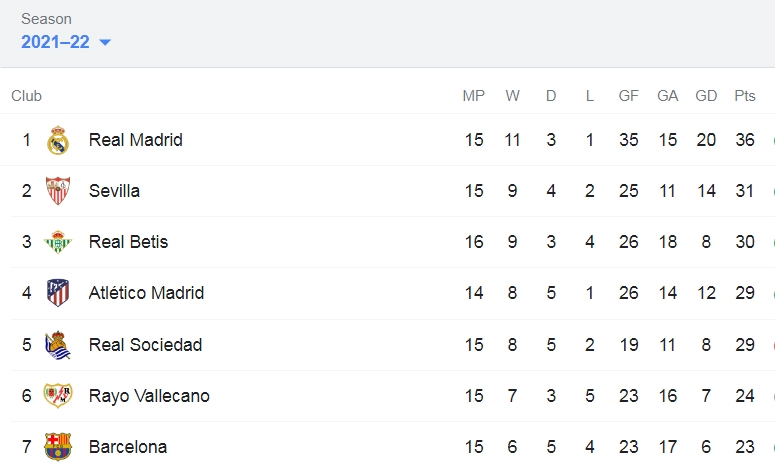Select the Barcelona club name

128,447
